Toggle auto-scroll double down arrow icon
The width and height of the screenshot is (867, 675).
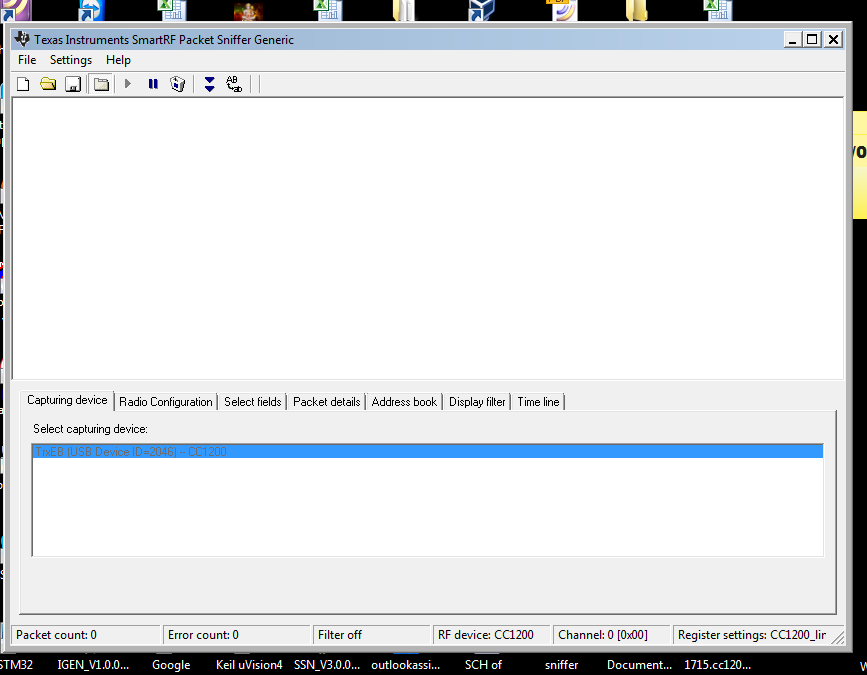(x=210, y=84)
